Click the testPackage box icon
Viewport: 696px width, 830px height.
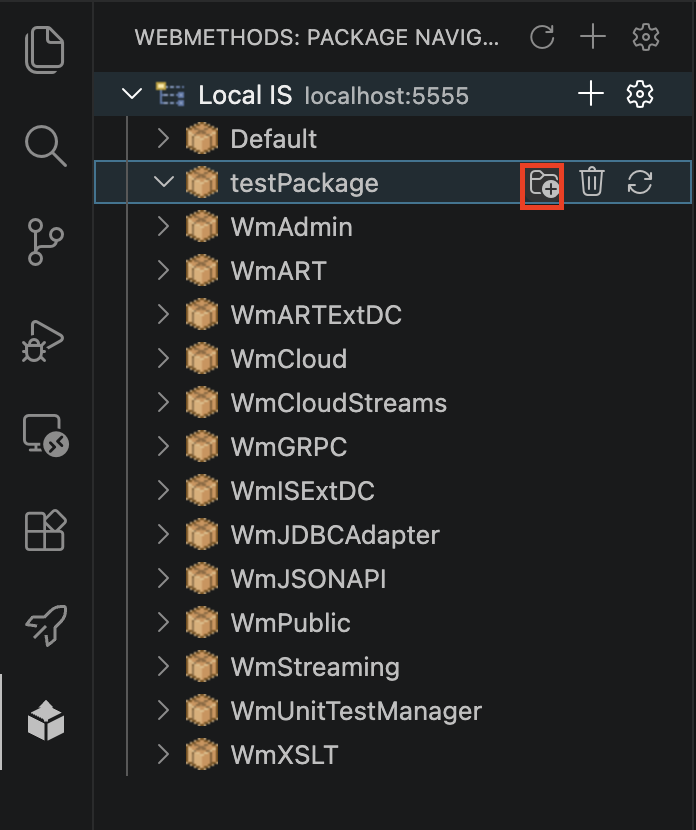tap(202, 182)
